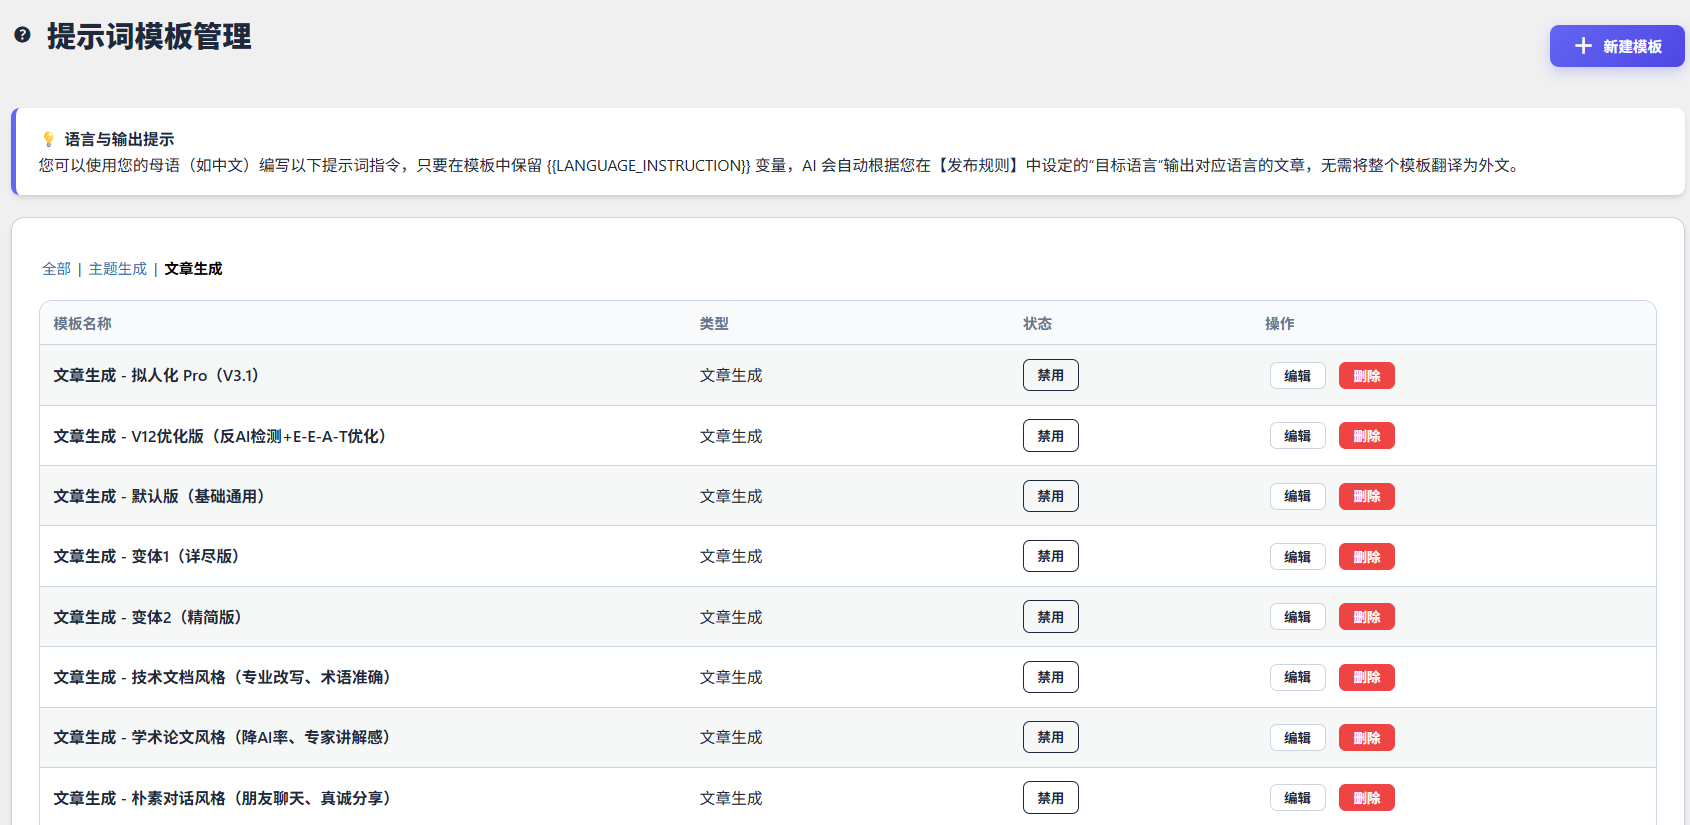The height and width of the screenshot is (825, 1690).
Task: Click the plus icon for new template
Action: [x=1583, y=46]
